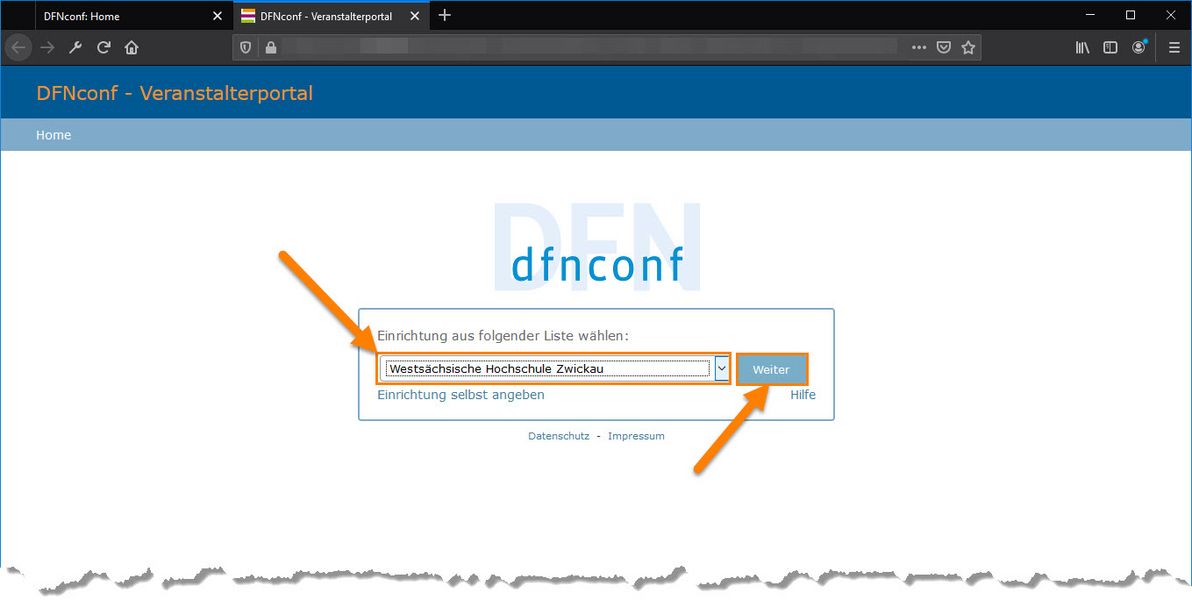Image resolution: width=1192 pixels, height=600 pixels.
Task: Open the Impressum link
Action: point(636,437)
